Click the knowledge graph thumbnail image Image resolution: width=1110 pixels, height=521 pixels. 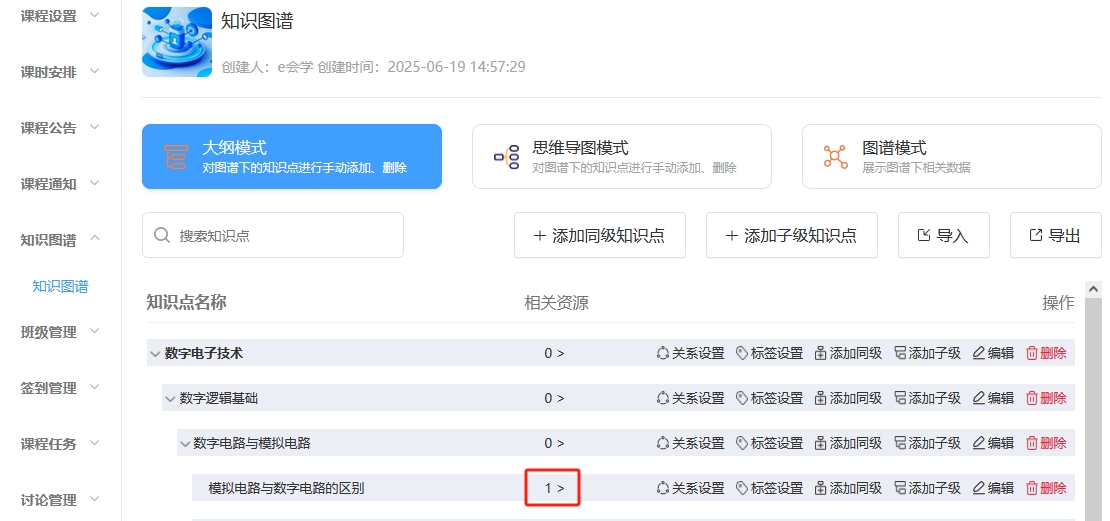click(x=177, y=43)
